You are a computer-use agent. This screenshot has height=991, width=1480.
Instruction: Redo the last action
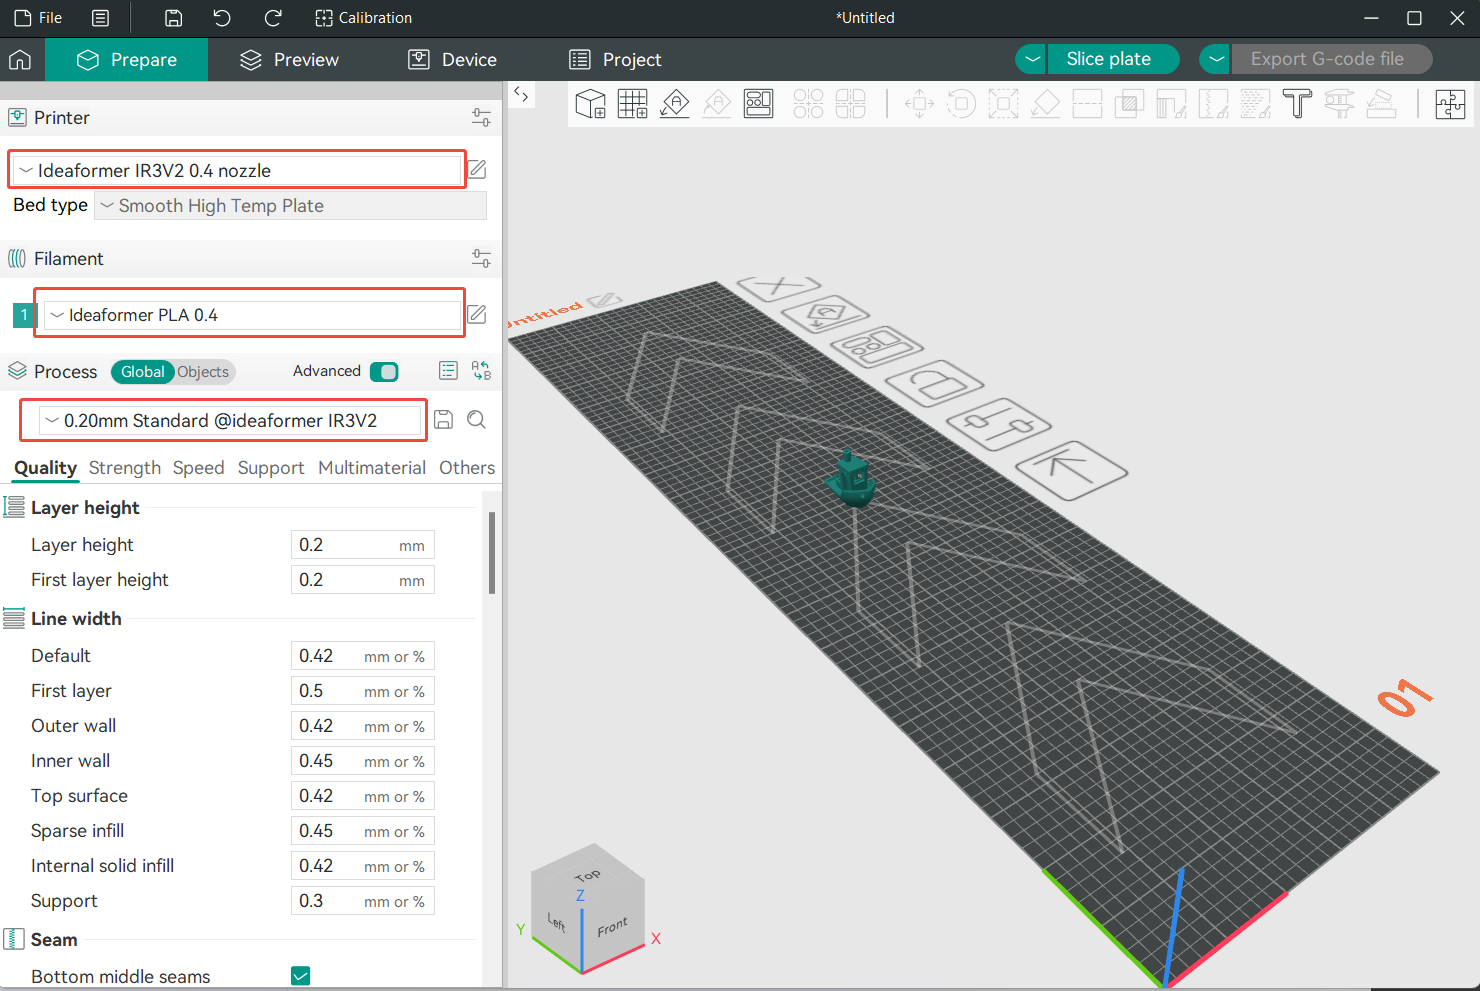pyautogui.click(x=272, y=18)
